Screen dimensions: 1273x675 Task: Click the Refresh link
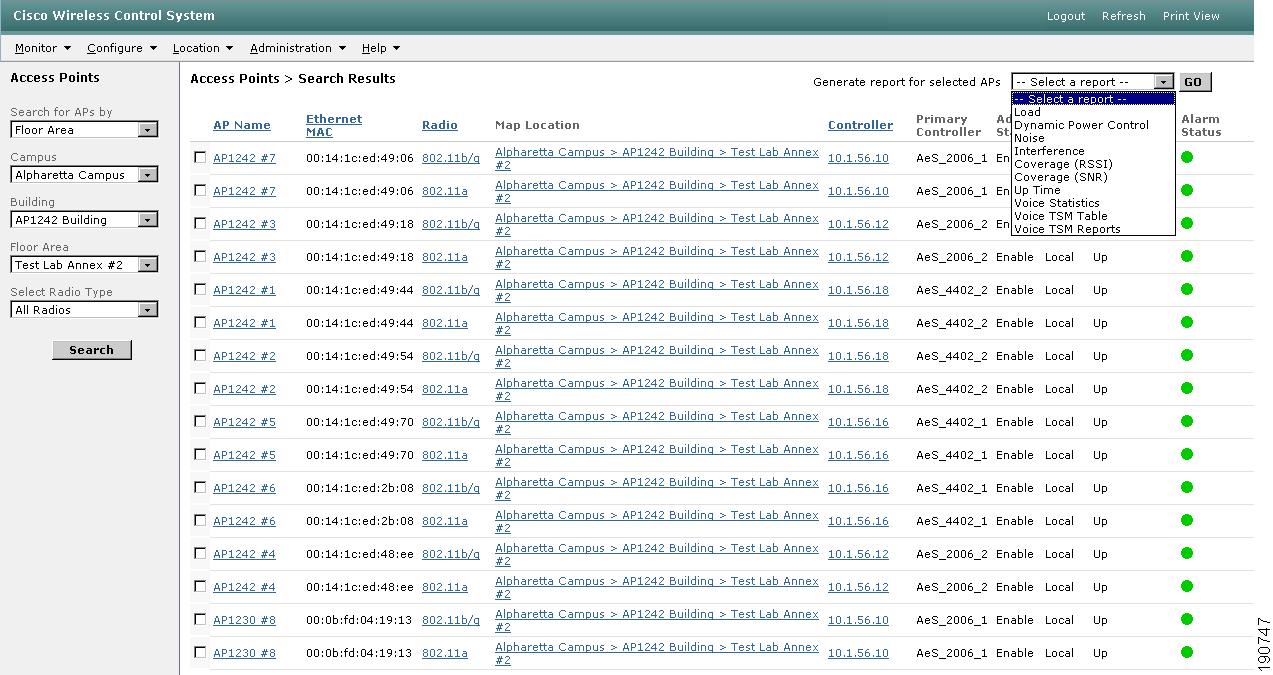(1124, 16)
